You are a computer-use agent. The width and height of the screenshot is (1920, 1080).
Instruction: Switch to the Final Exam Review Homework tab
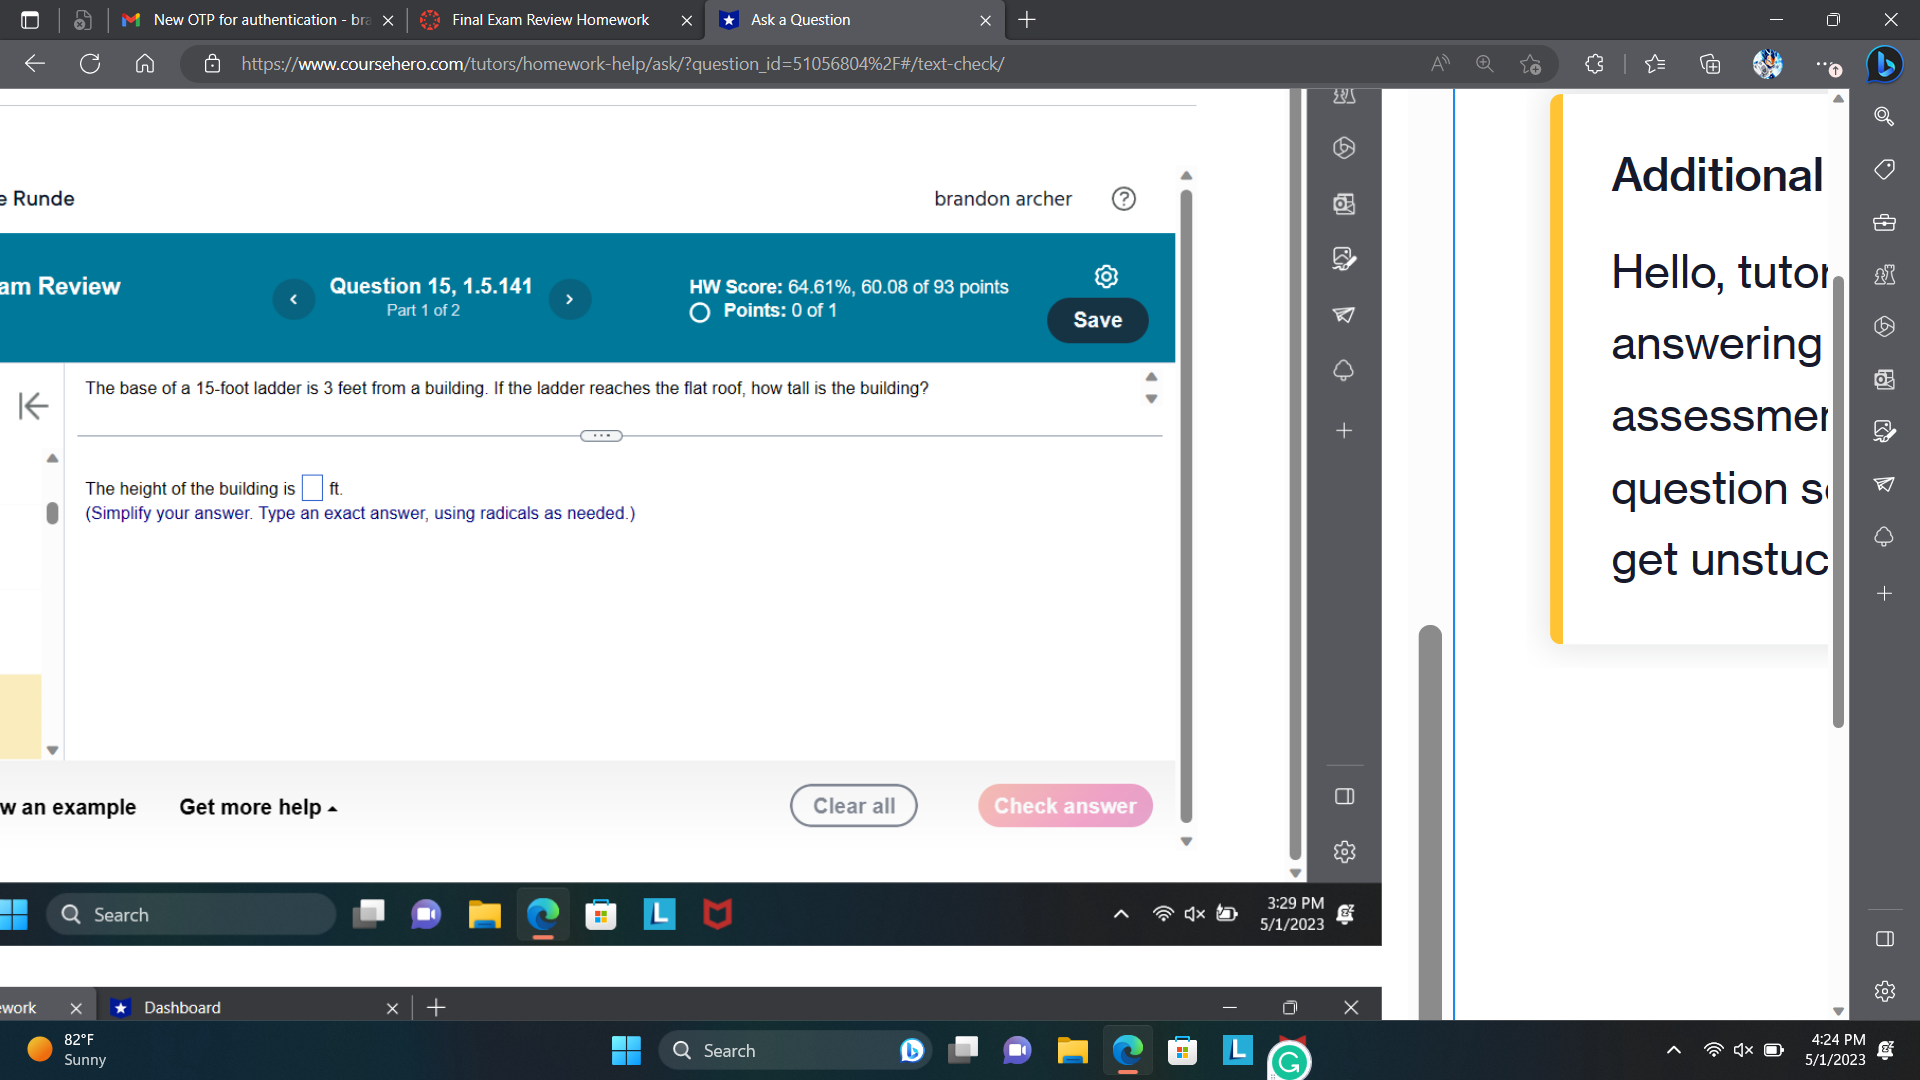tap(550, 20)
